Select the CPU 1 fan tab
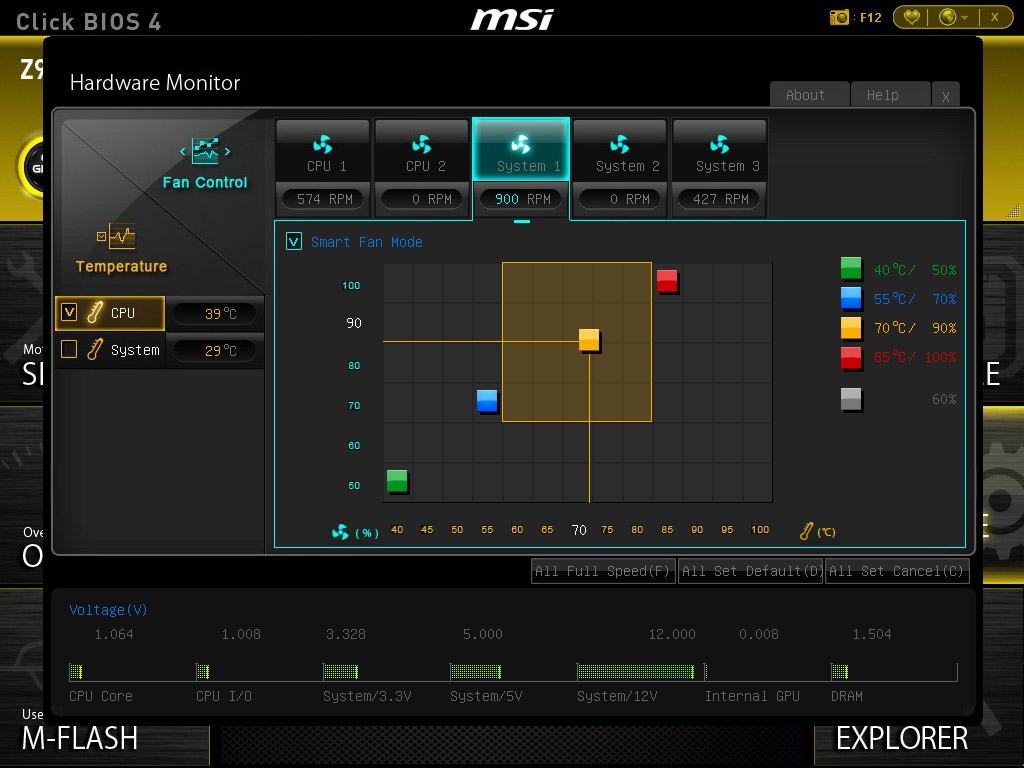The image size is (1024, 768). (x=323, y=150)
